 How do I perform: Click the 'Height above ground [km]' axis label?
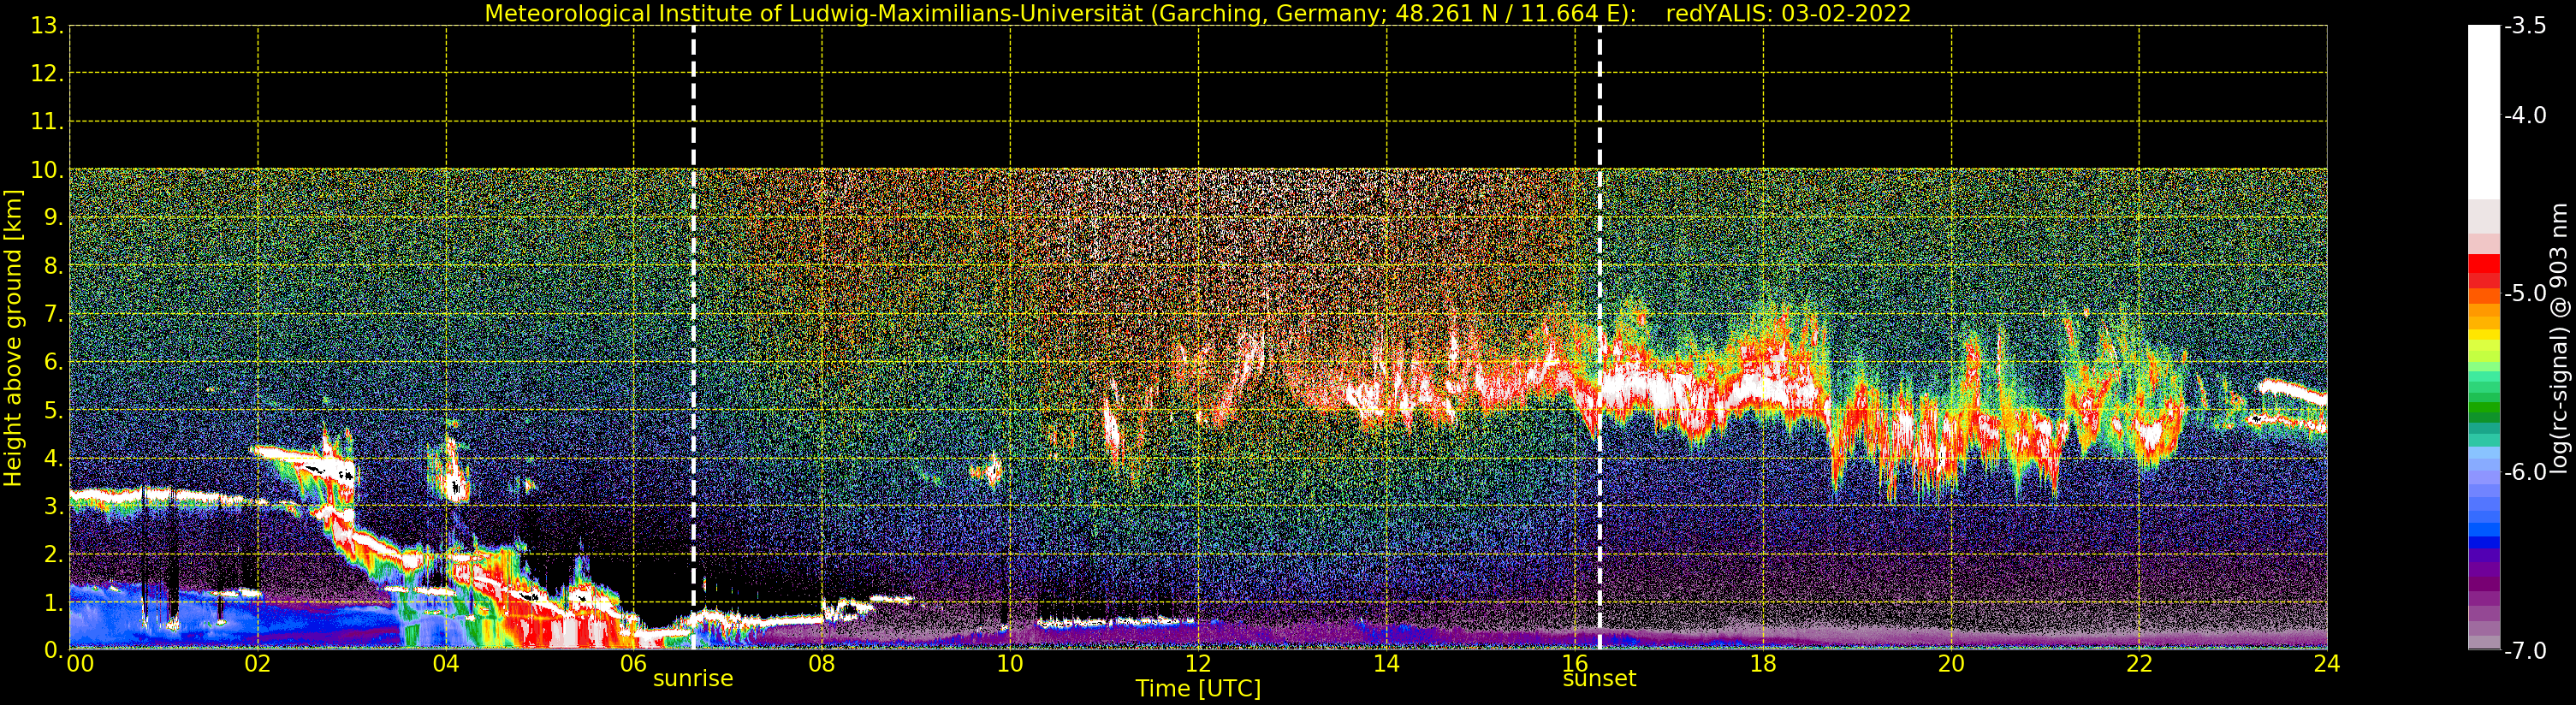pos(13,338)
